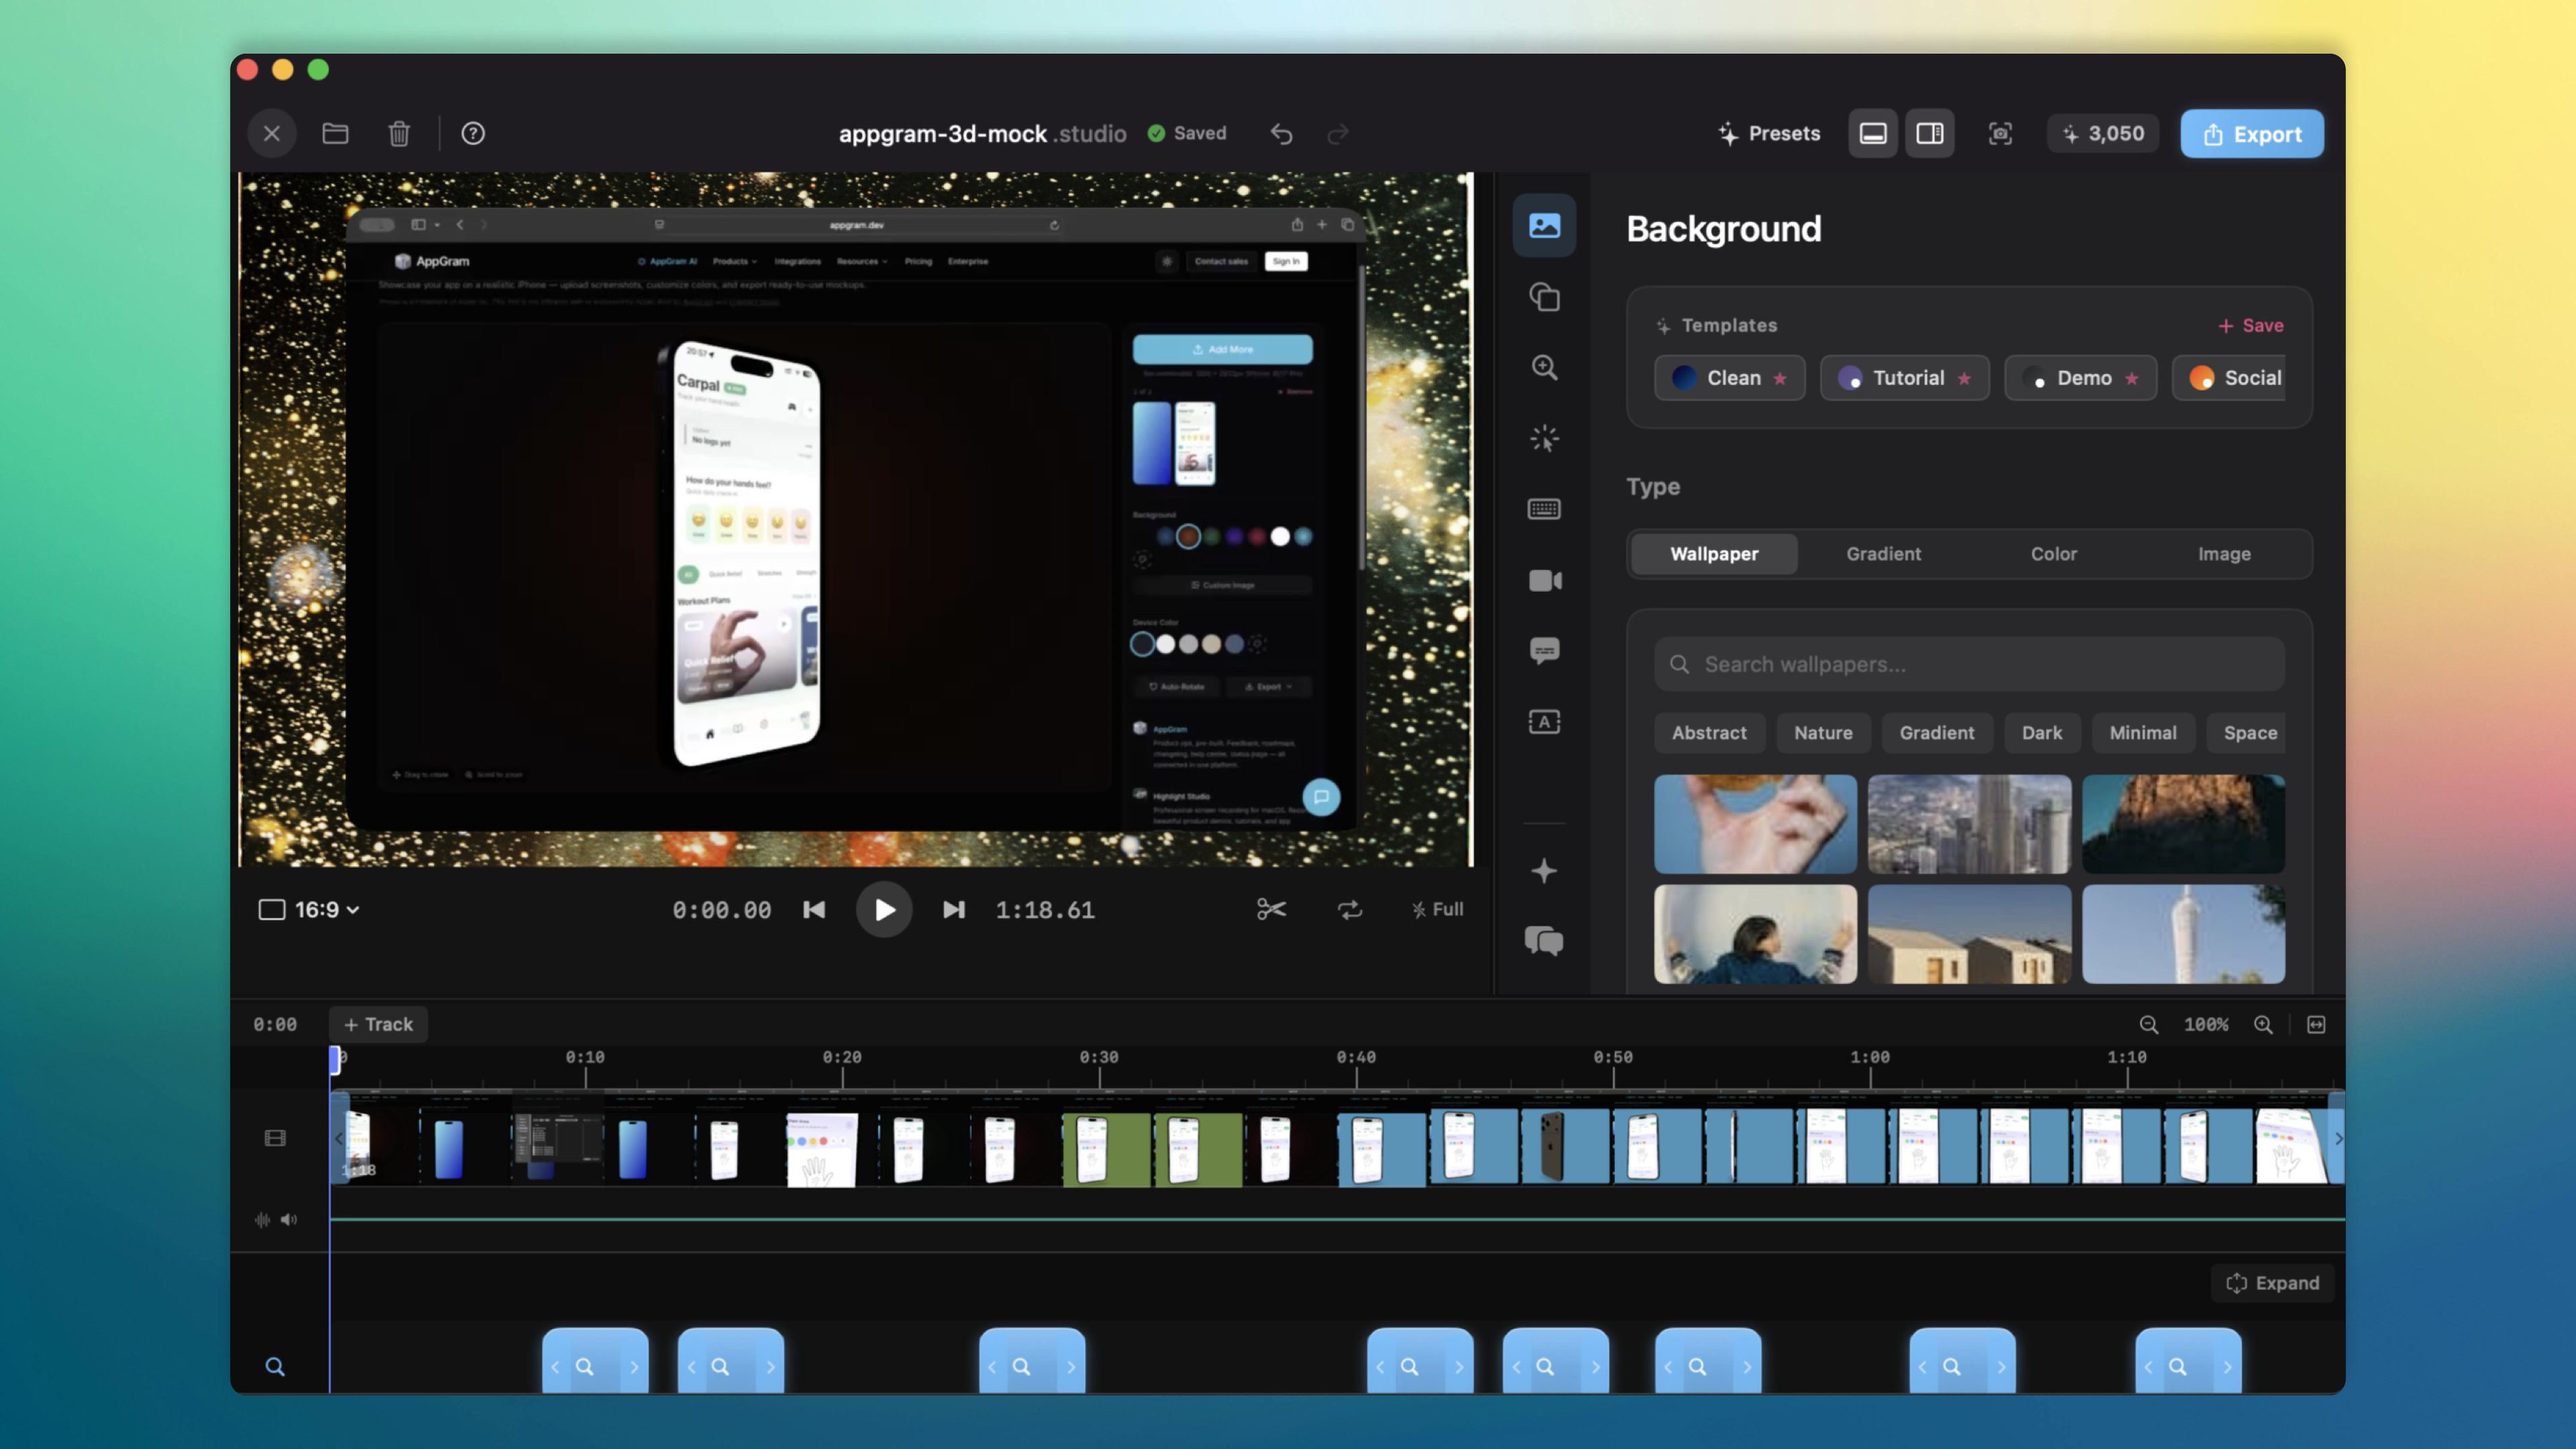Expand the bottom timeline panel

(2272, 1283)
